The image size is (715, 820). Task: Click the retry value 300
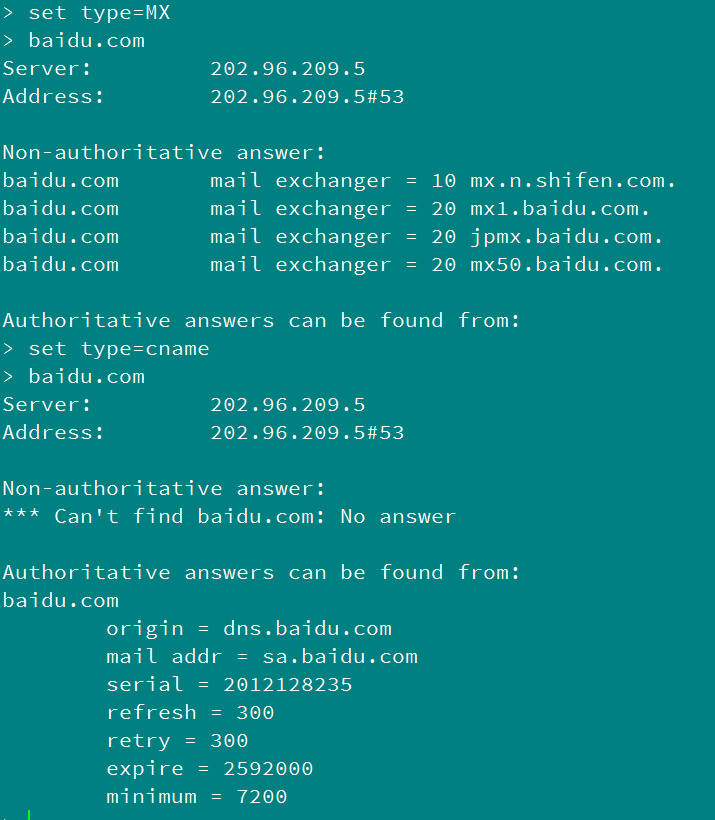point(229,741)
